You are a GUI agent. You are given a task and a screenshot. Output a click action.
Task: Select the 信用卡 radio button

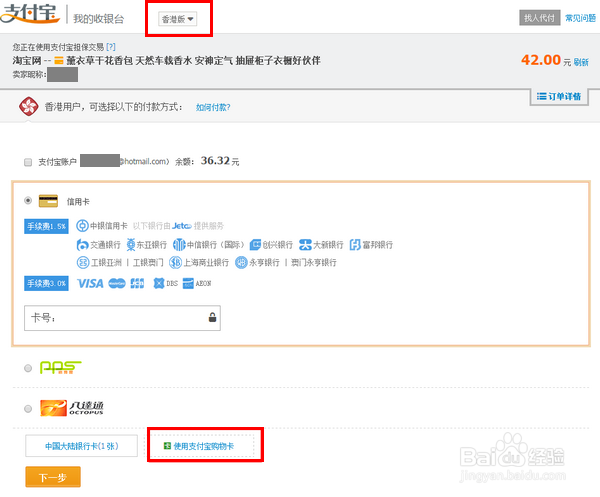(28, 200)
